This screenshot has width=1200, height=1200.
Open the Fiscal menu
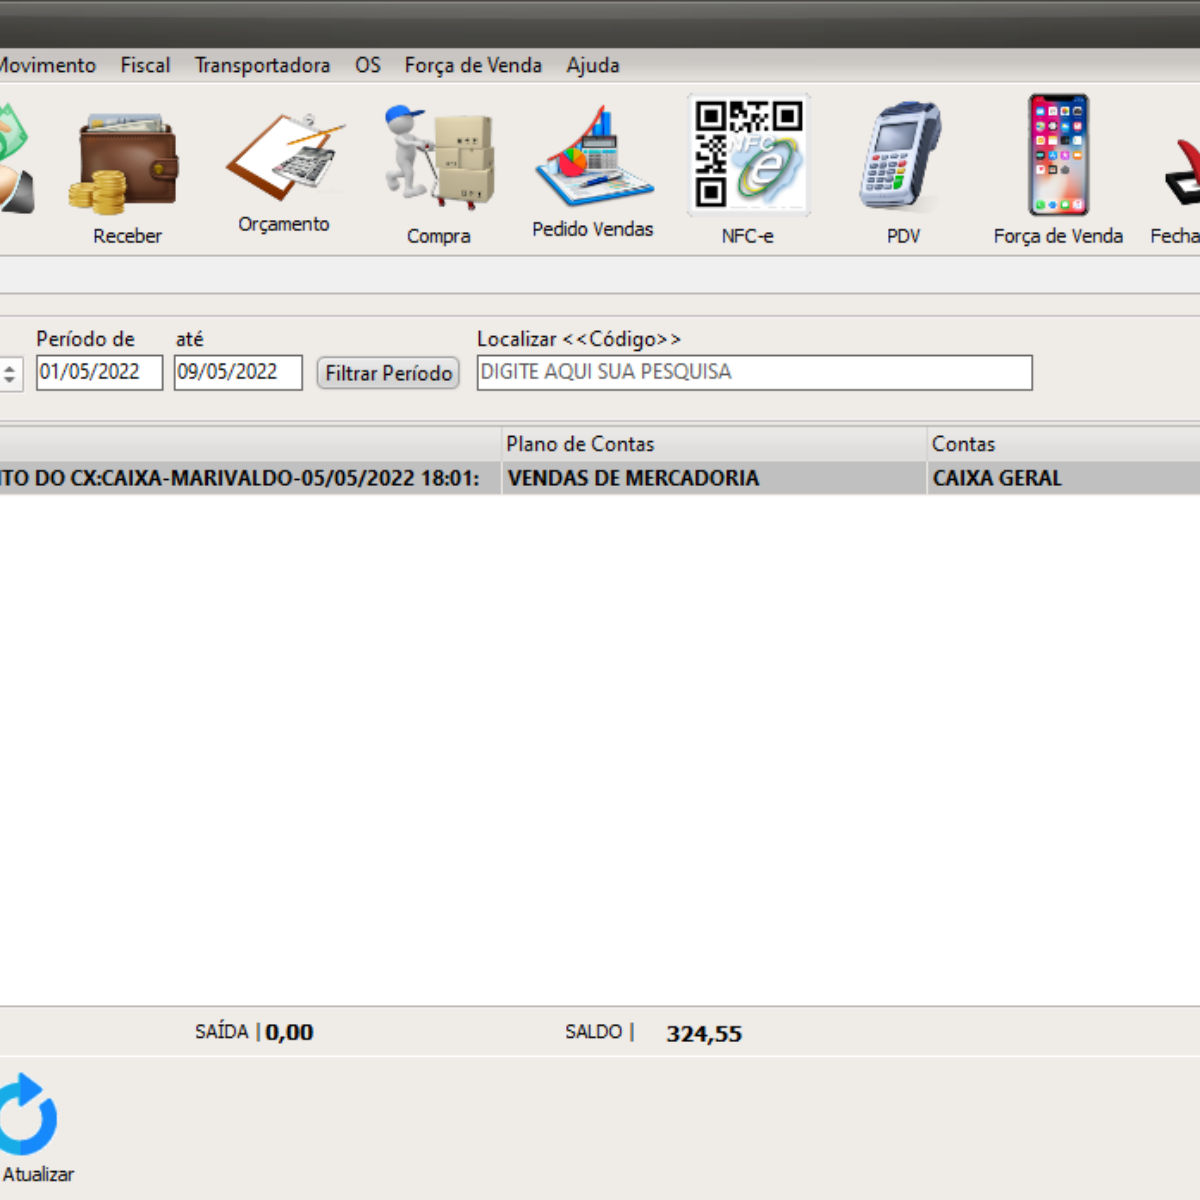click(x=145, y=65)
